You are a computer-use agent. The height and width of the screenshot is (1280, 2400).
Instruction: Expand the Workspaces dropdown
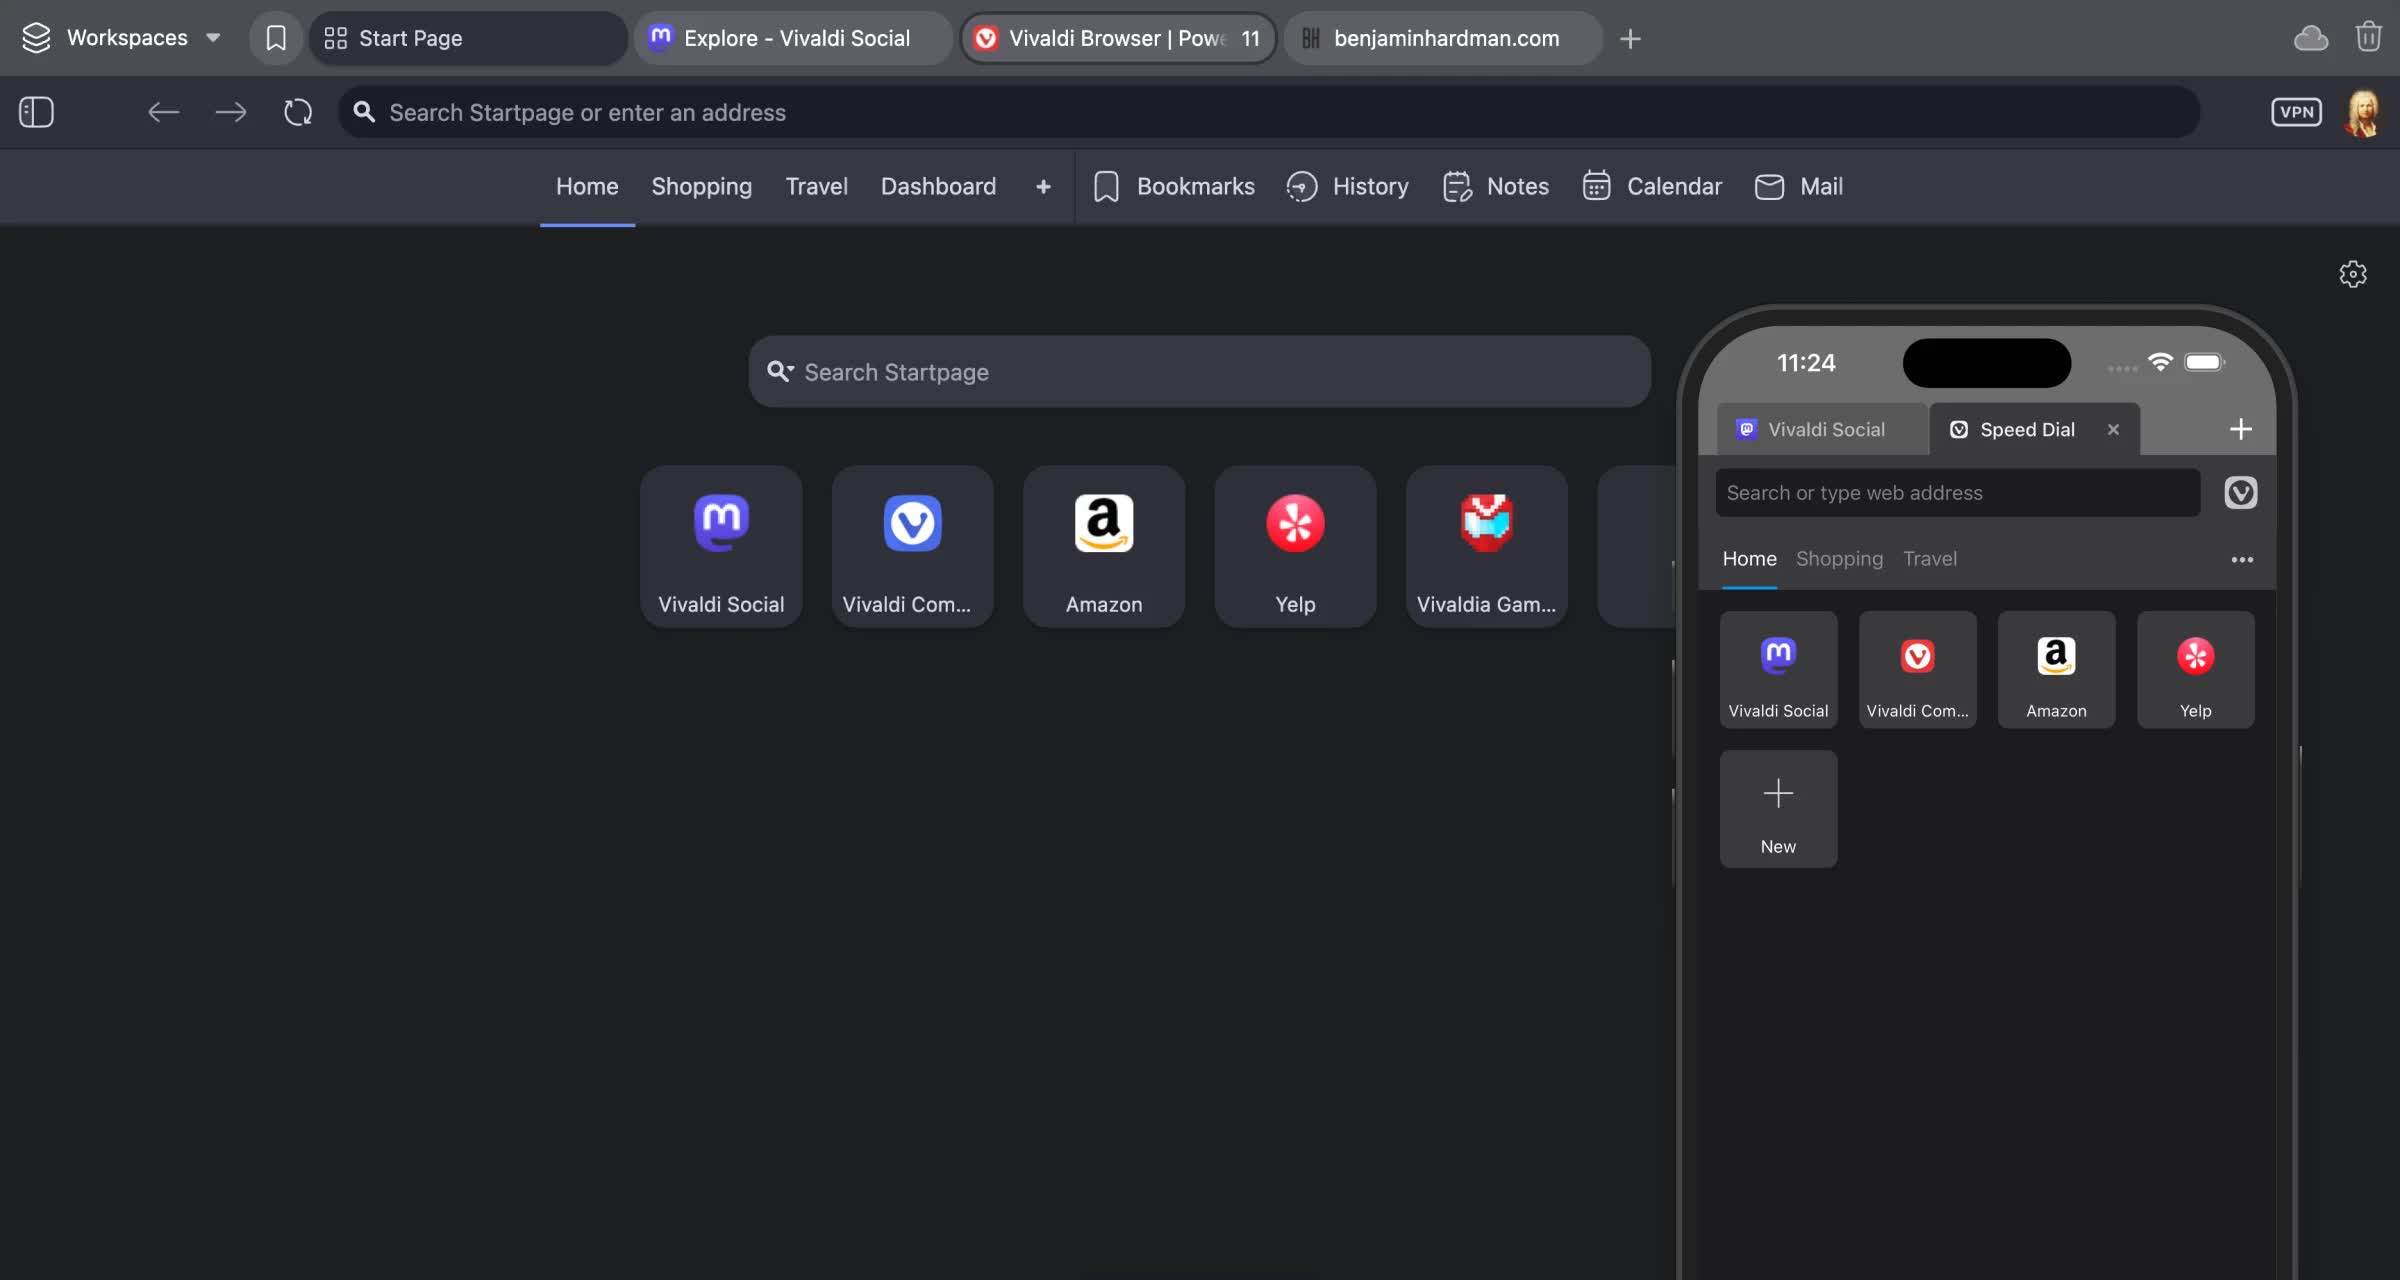point(120,38)
